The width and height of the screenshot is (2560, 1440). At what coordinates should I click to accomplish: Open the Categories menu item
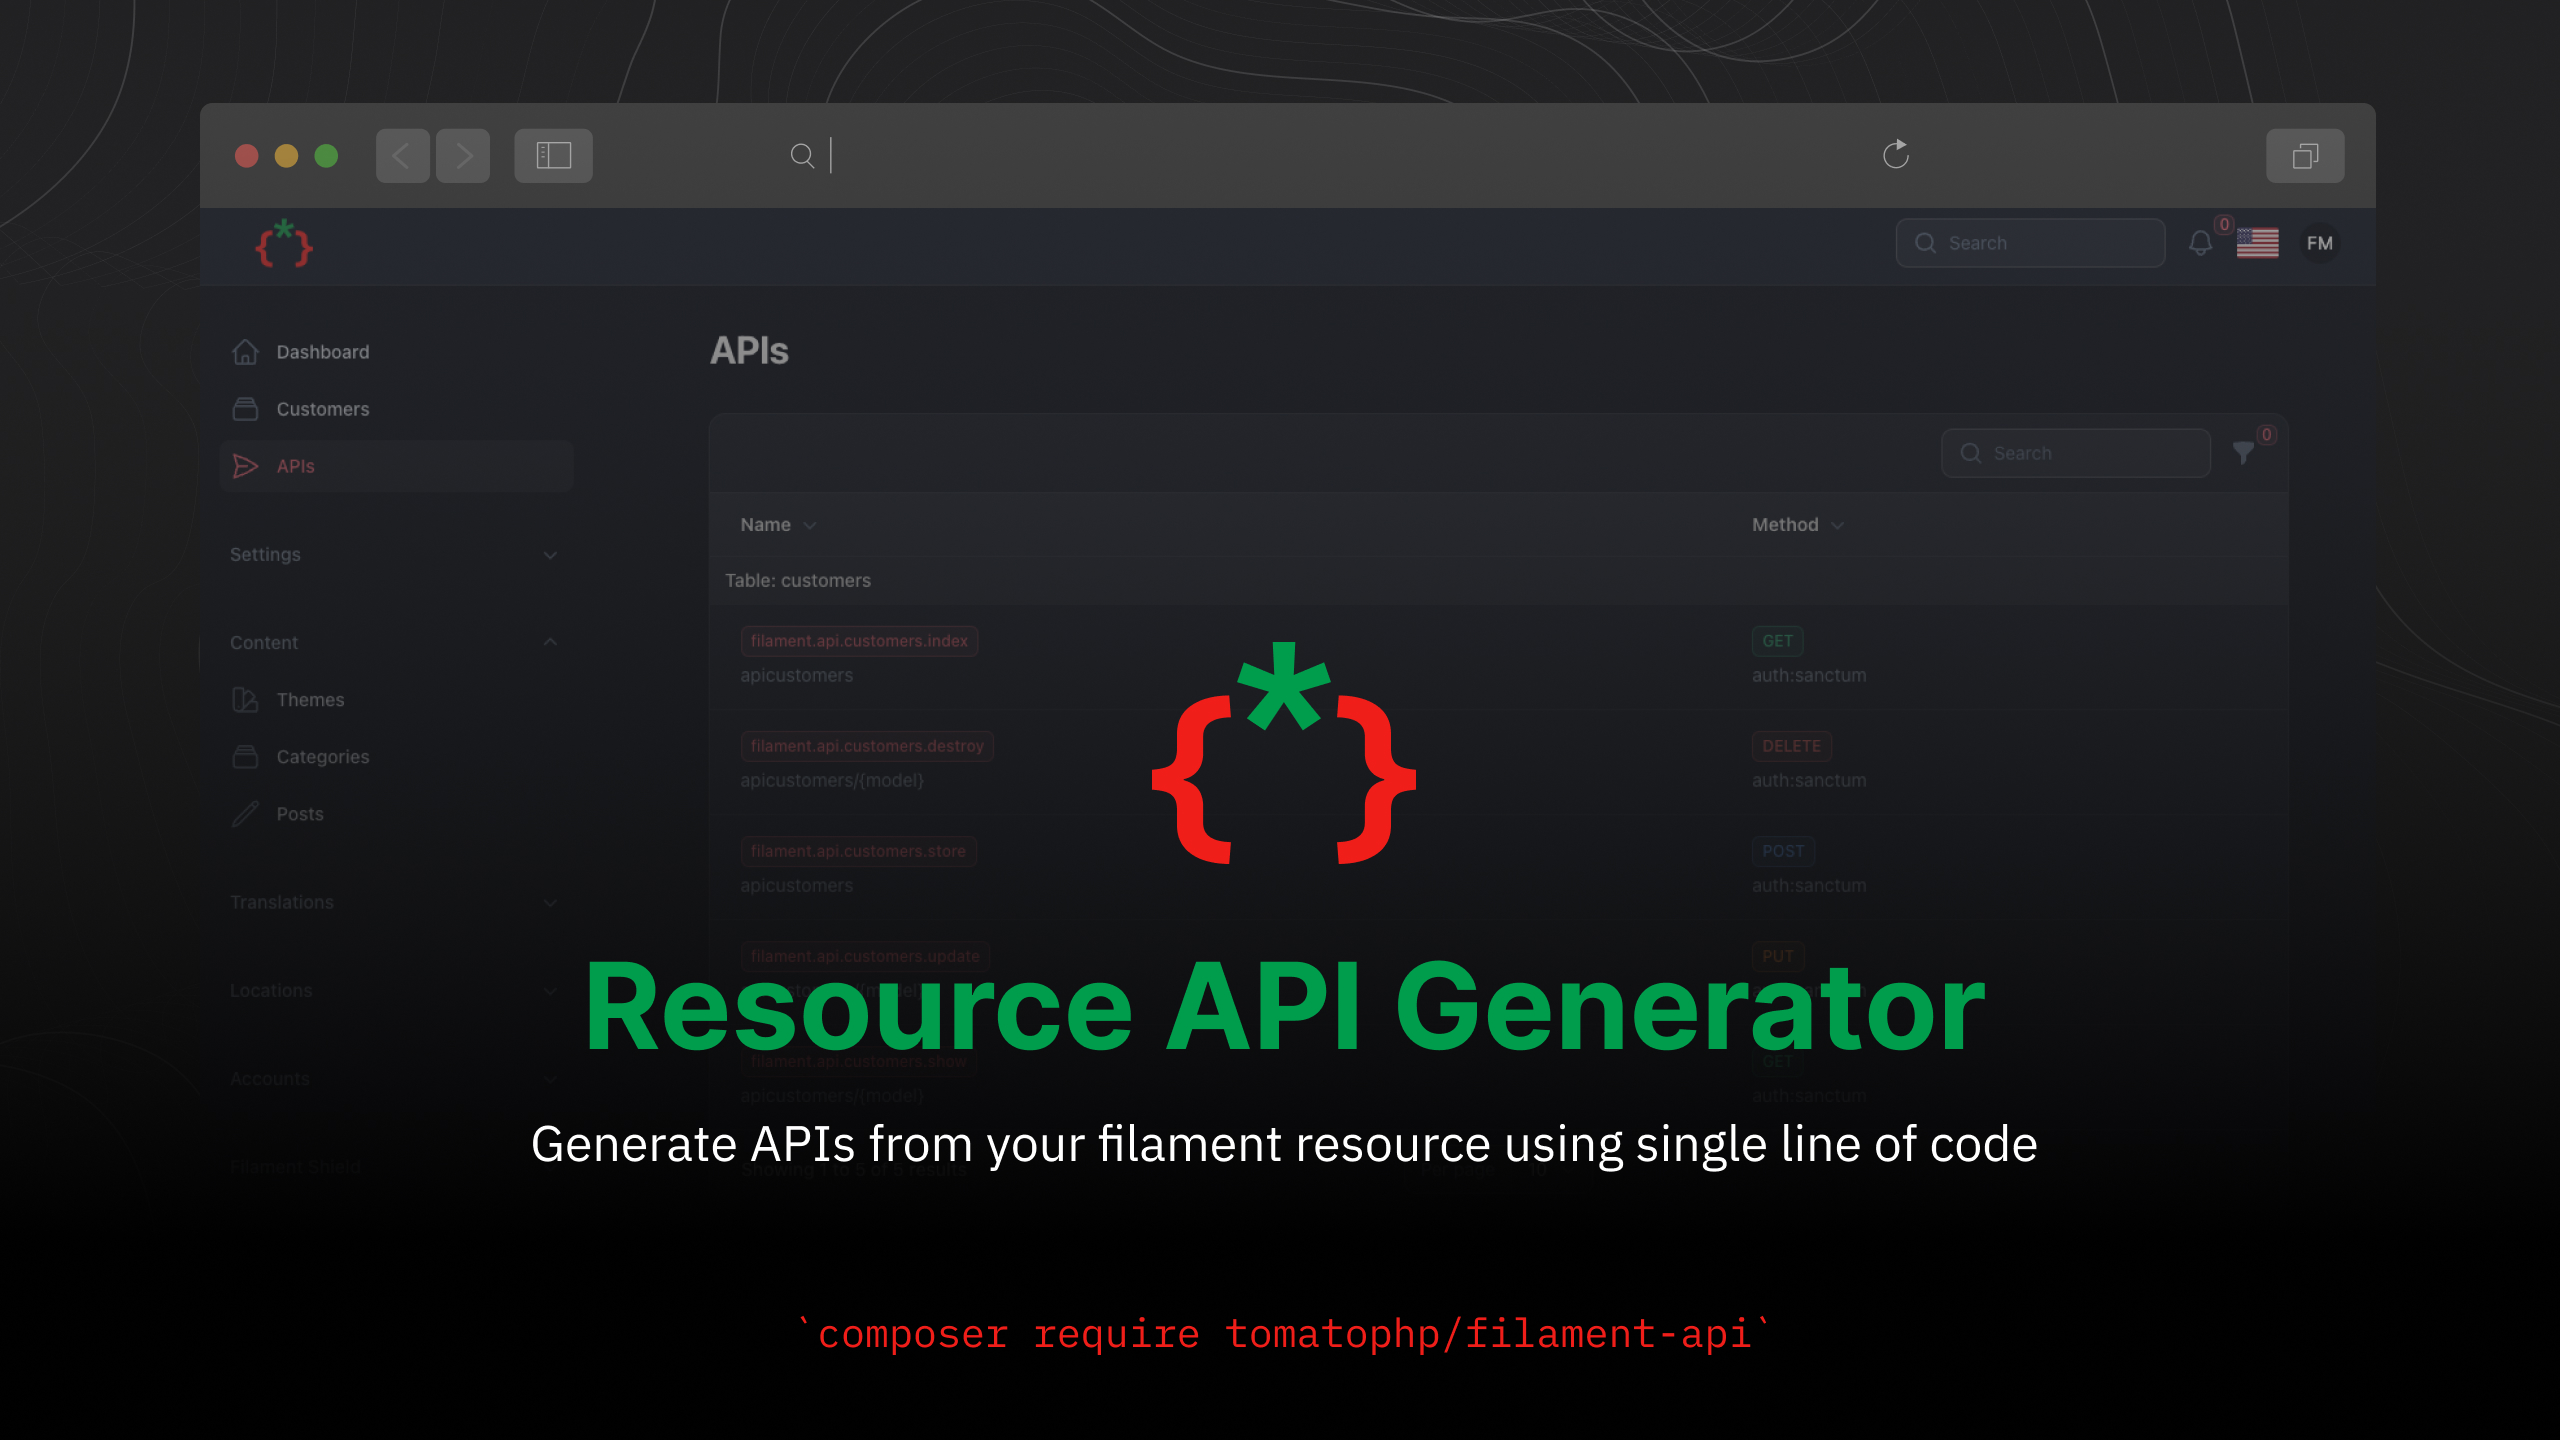click(324, 756)
